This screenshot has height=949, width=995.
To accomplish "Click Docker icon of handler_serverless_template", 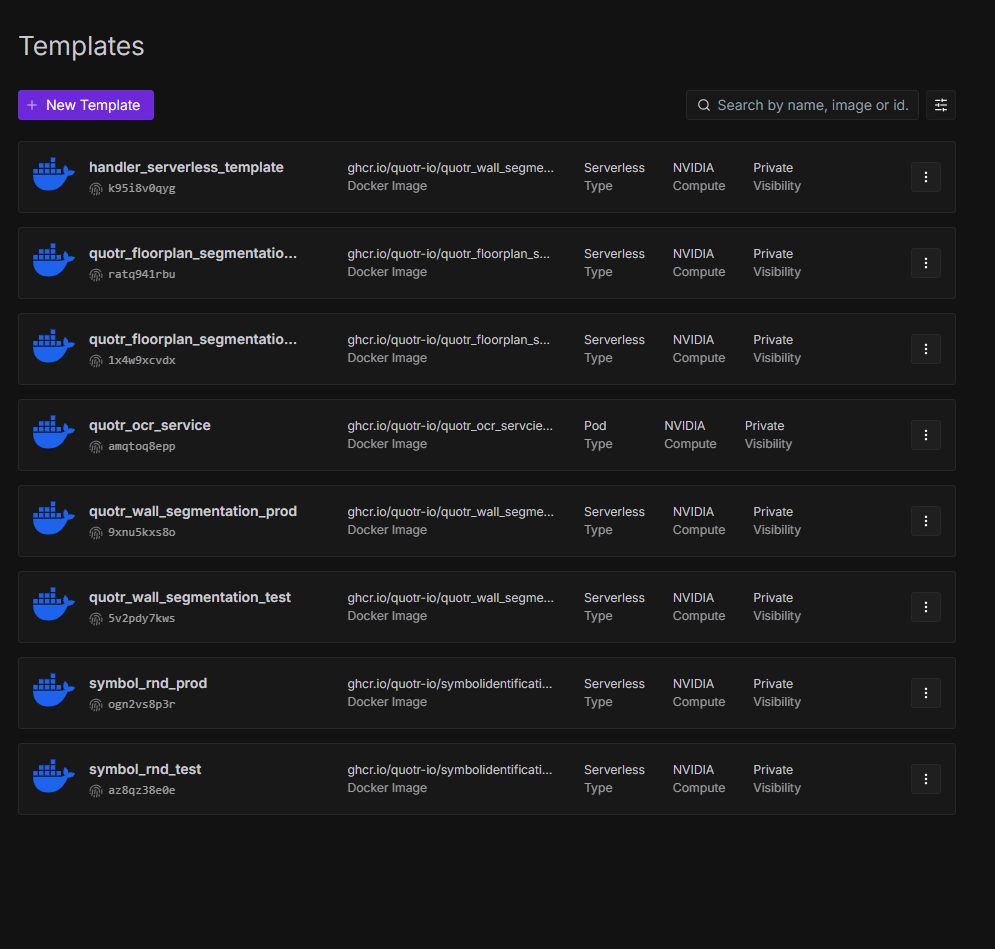I will pos(52,176).
